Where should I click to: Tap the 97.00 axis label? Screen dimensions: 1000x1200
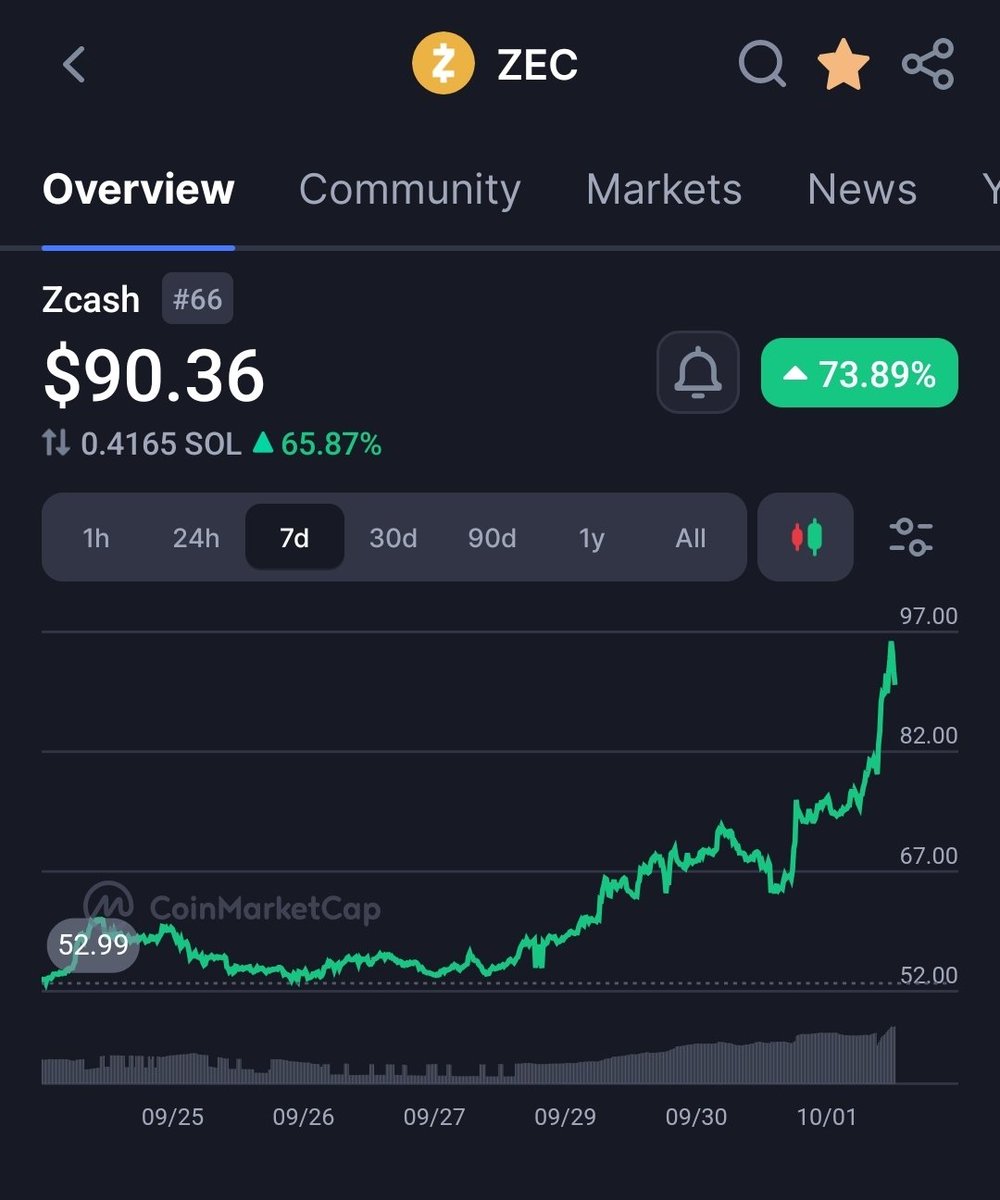(x=929, y=616)
